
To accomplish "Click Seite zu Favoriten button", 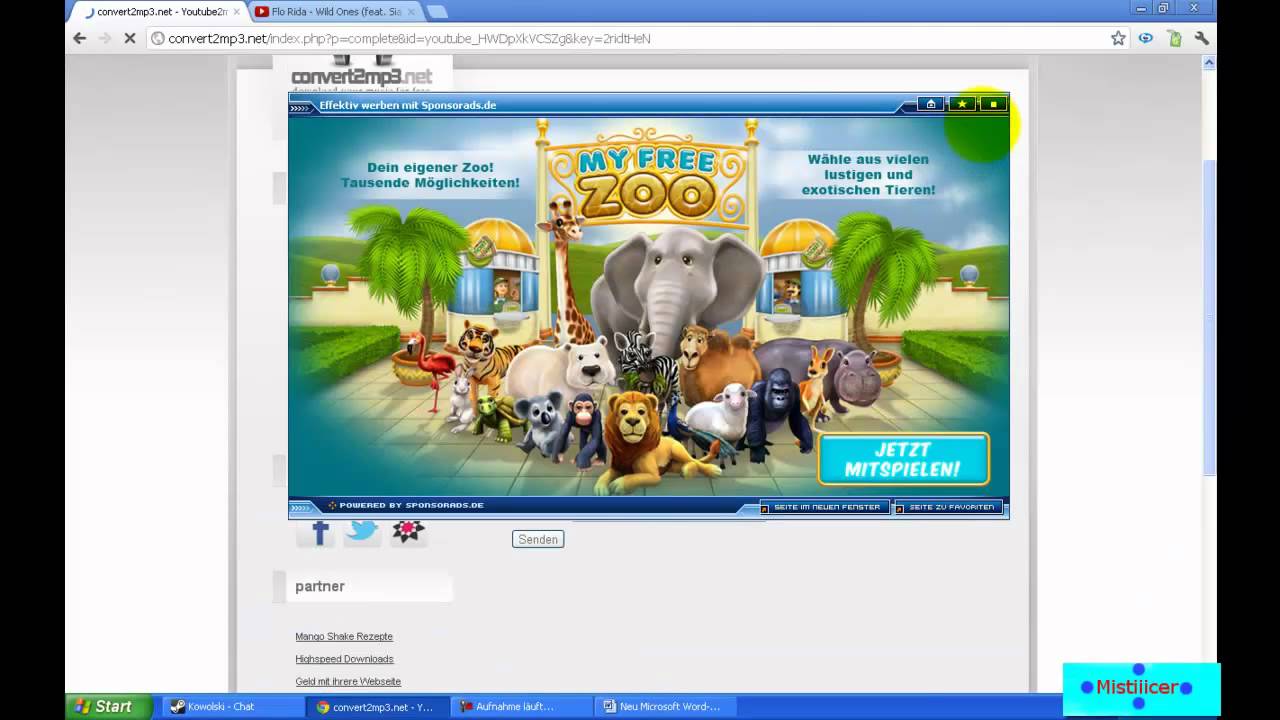I will pyautogui.click(x=949, y=507).
